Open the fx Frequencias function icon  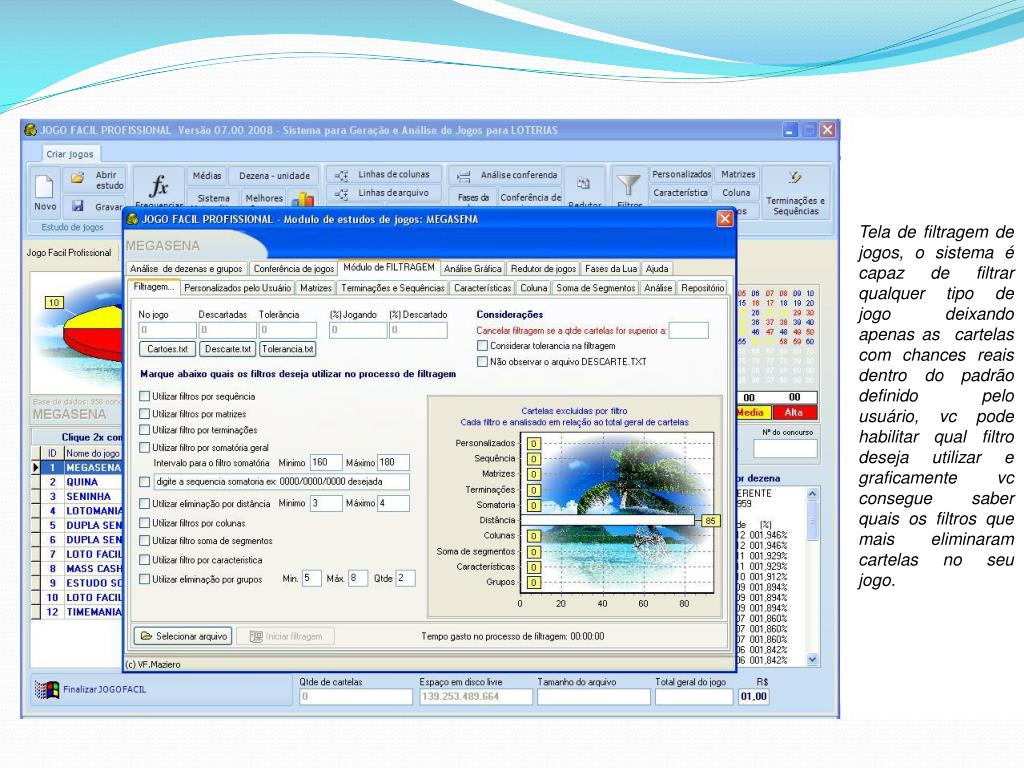pyautogui.click(x=159, y=185)
